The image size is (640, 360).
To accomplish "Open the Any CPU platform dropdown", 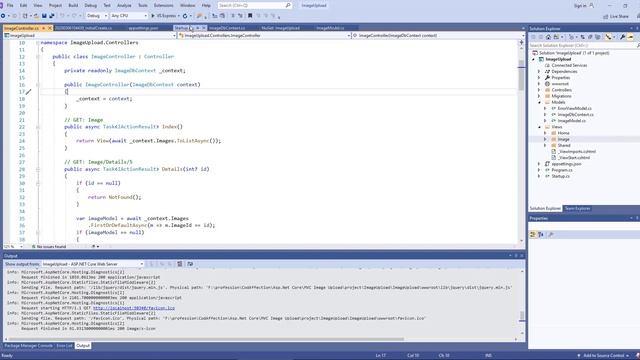I will 129,16.
